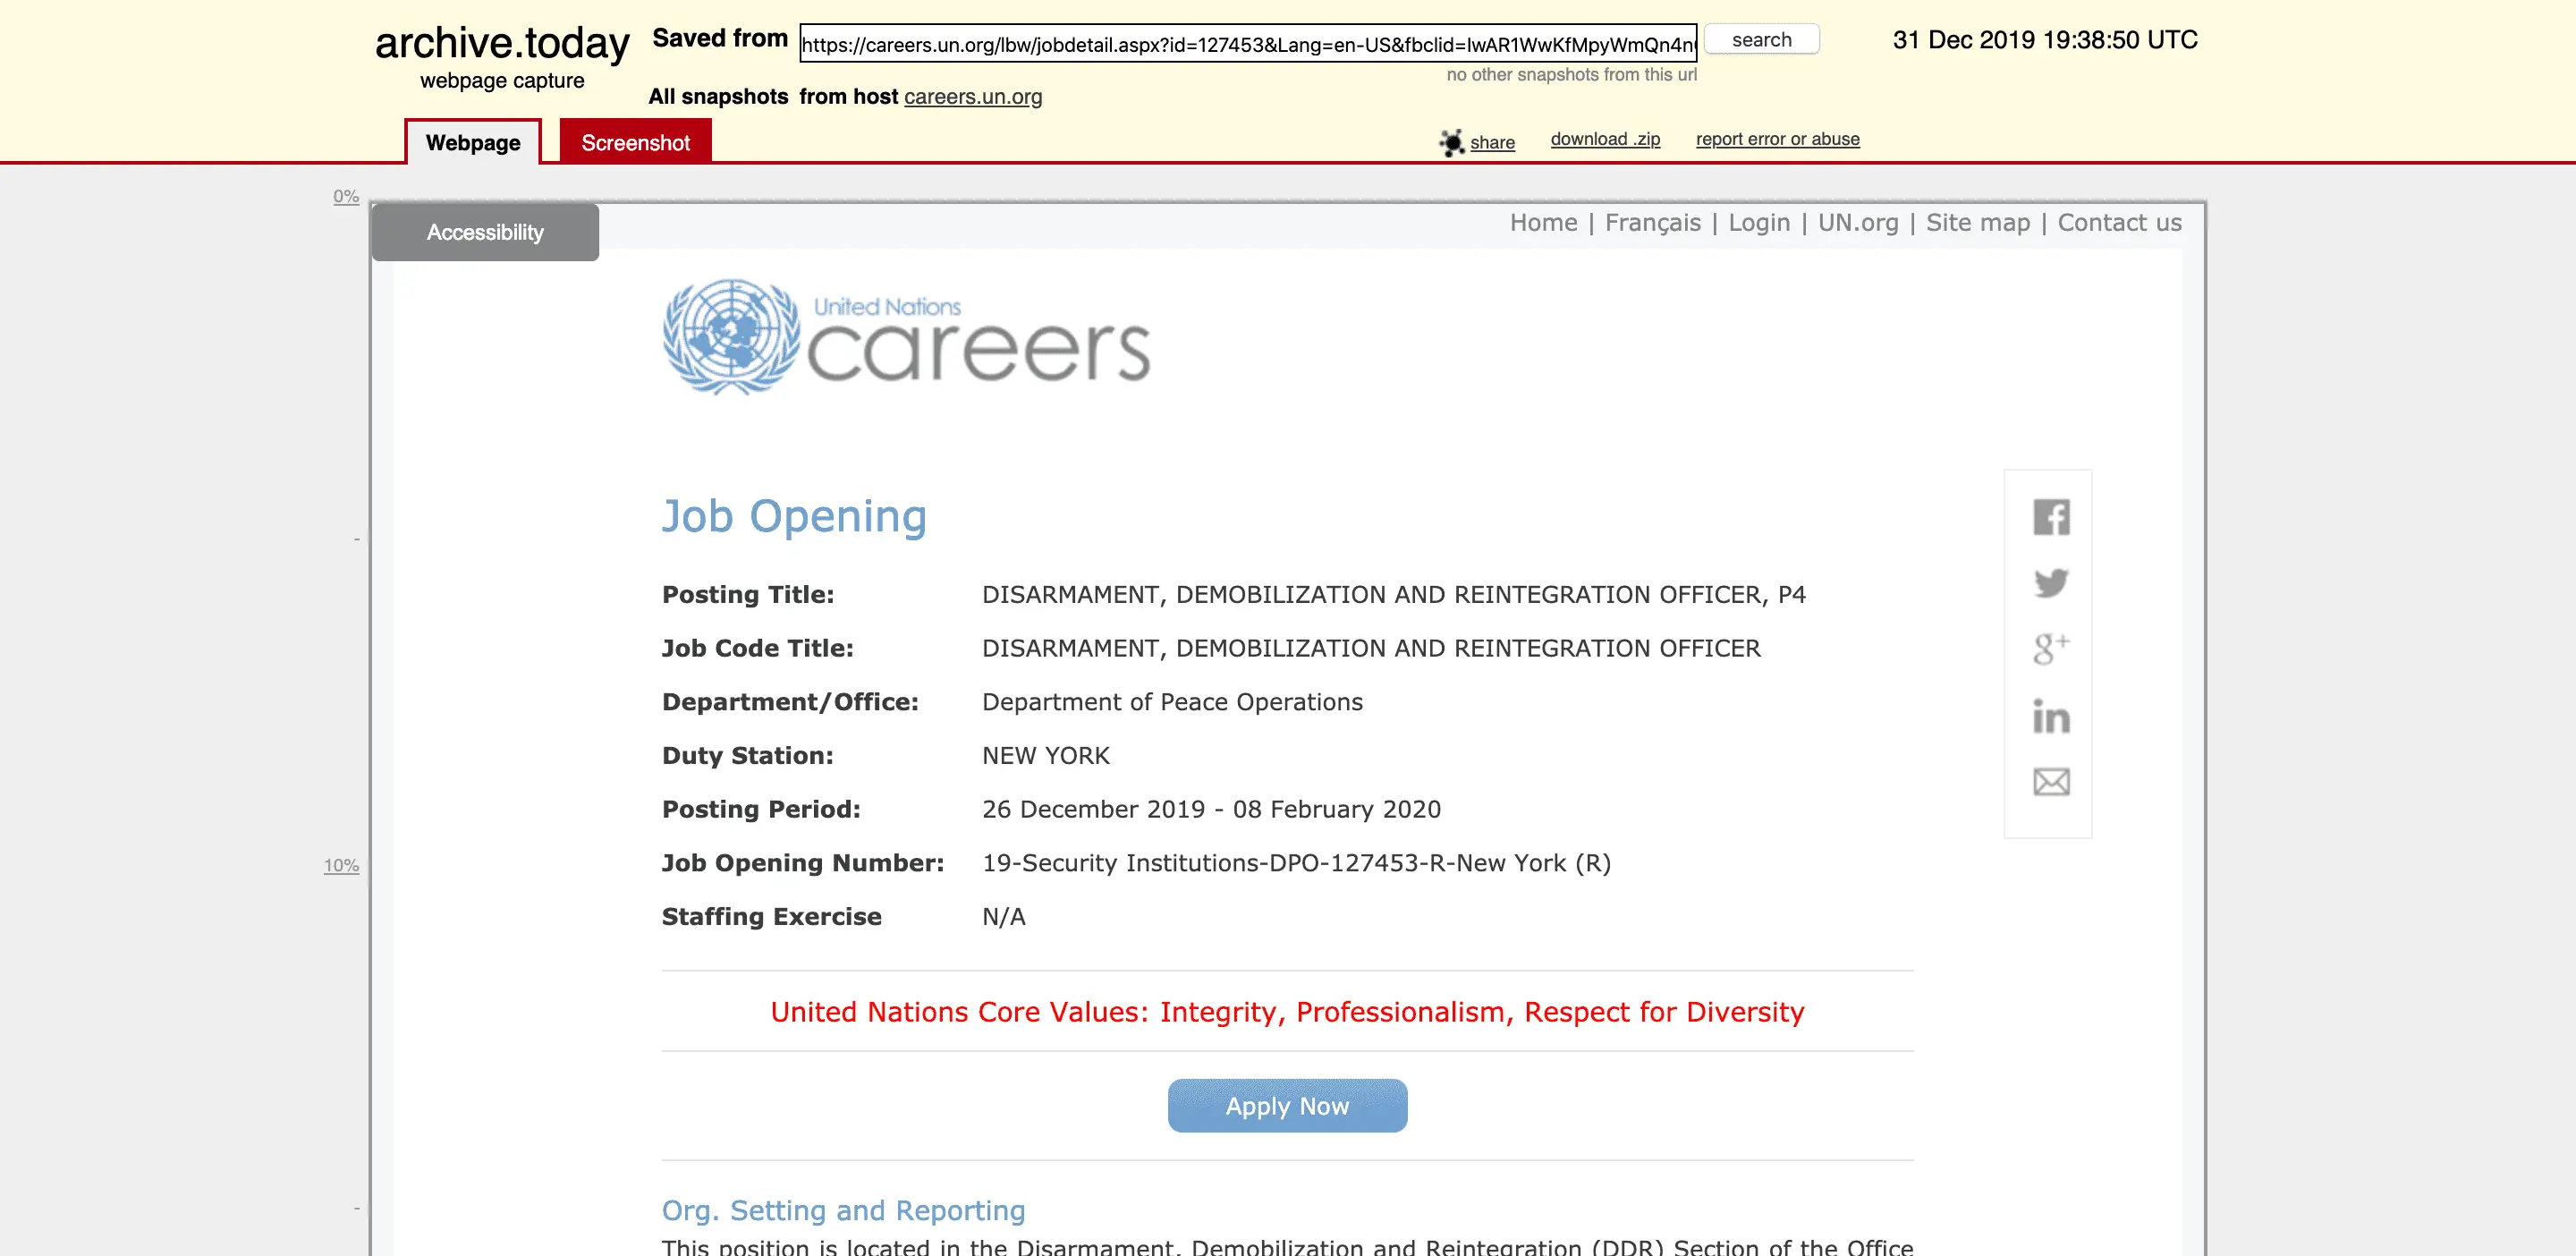The height and width of the screenshot is (1256, 2576).
Task: Click the archive search button
Action: tap(1760, 40)
